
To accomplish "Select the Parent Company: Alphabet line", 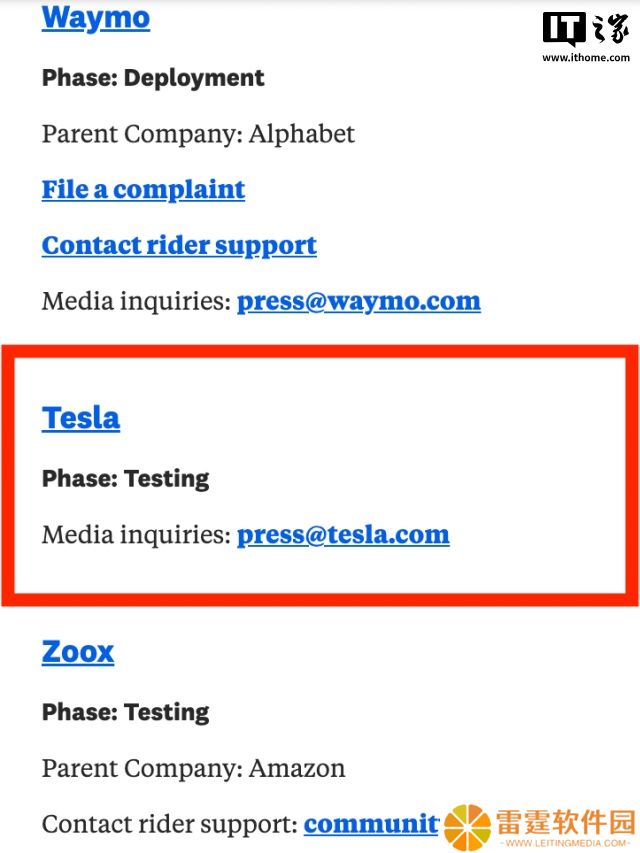I will point(198,134).
